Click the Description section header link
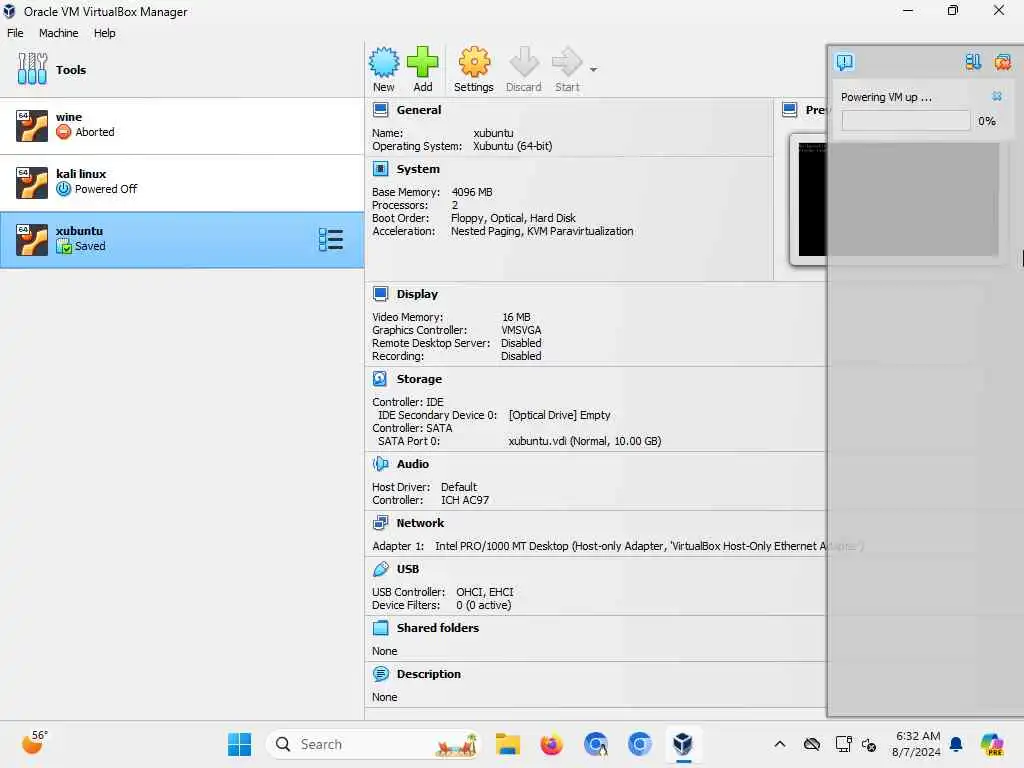Viewport: 1024px width, 768px height. click(x=428, y=674)
